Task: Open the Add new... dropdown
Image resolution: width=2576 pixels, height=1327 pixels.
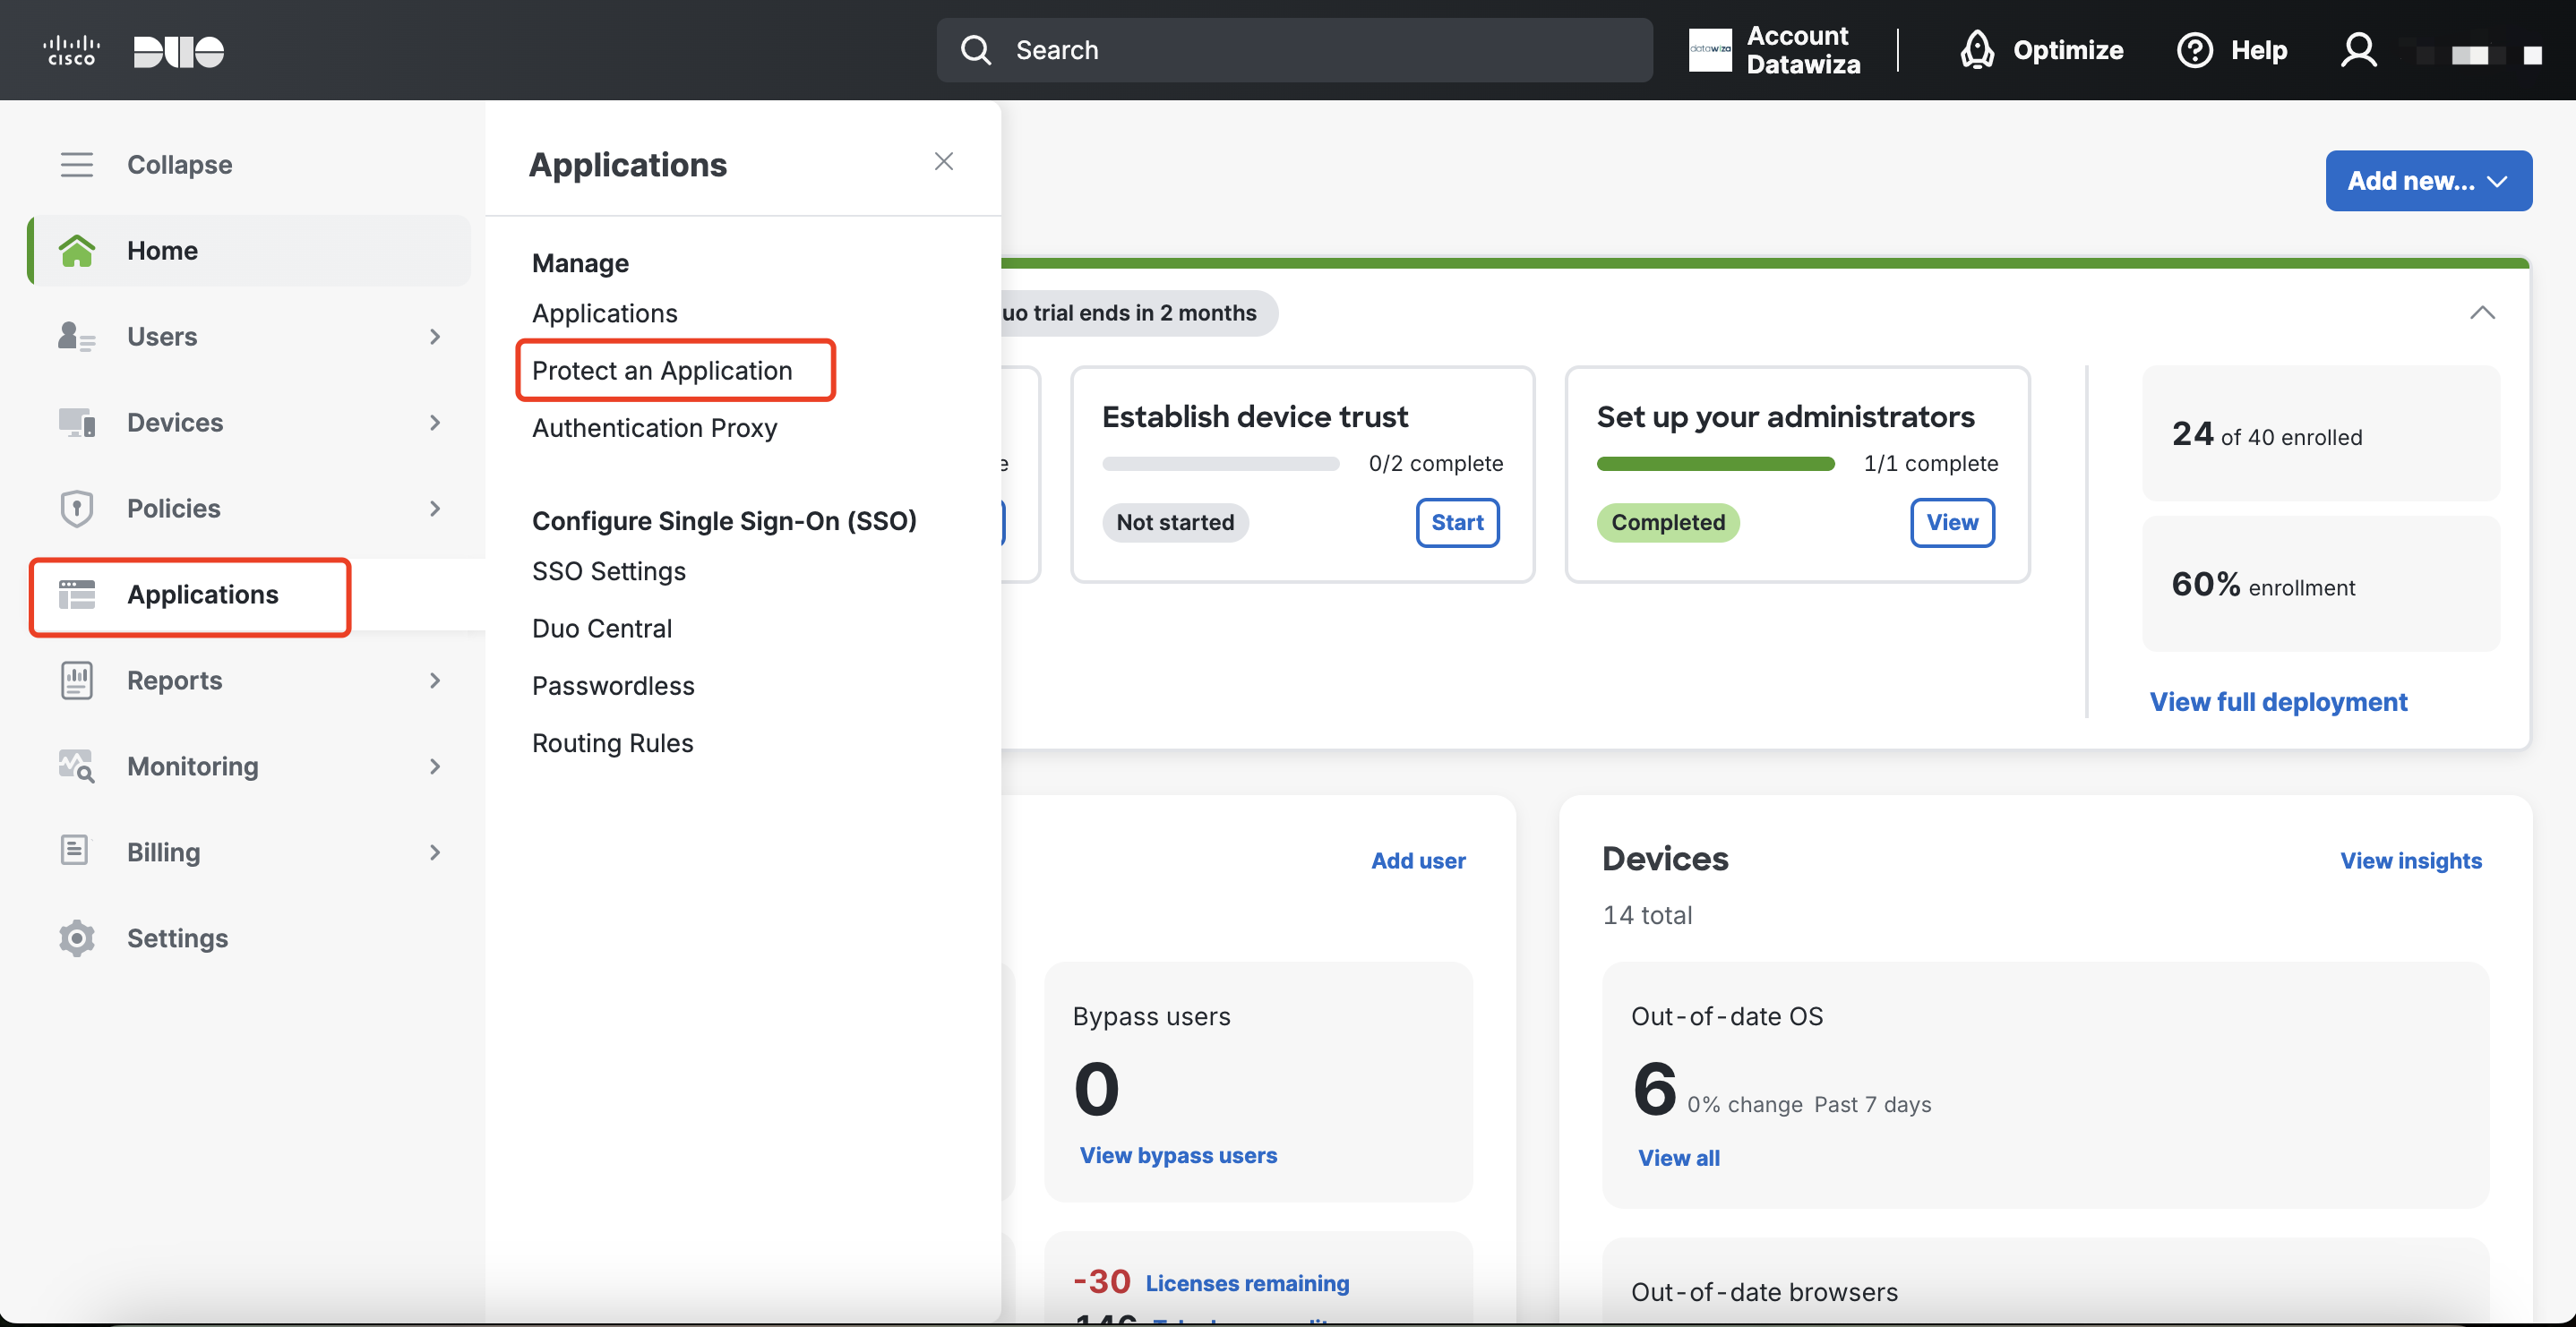Action: (2428, 181)
